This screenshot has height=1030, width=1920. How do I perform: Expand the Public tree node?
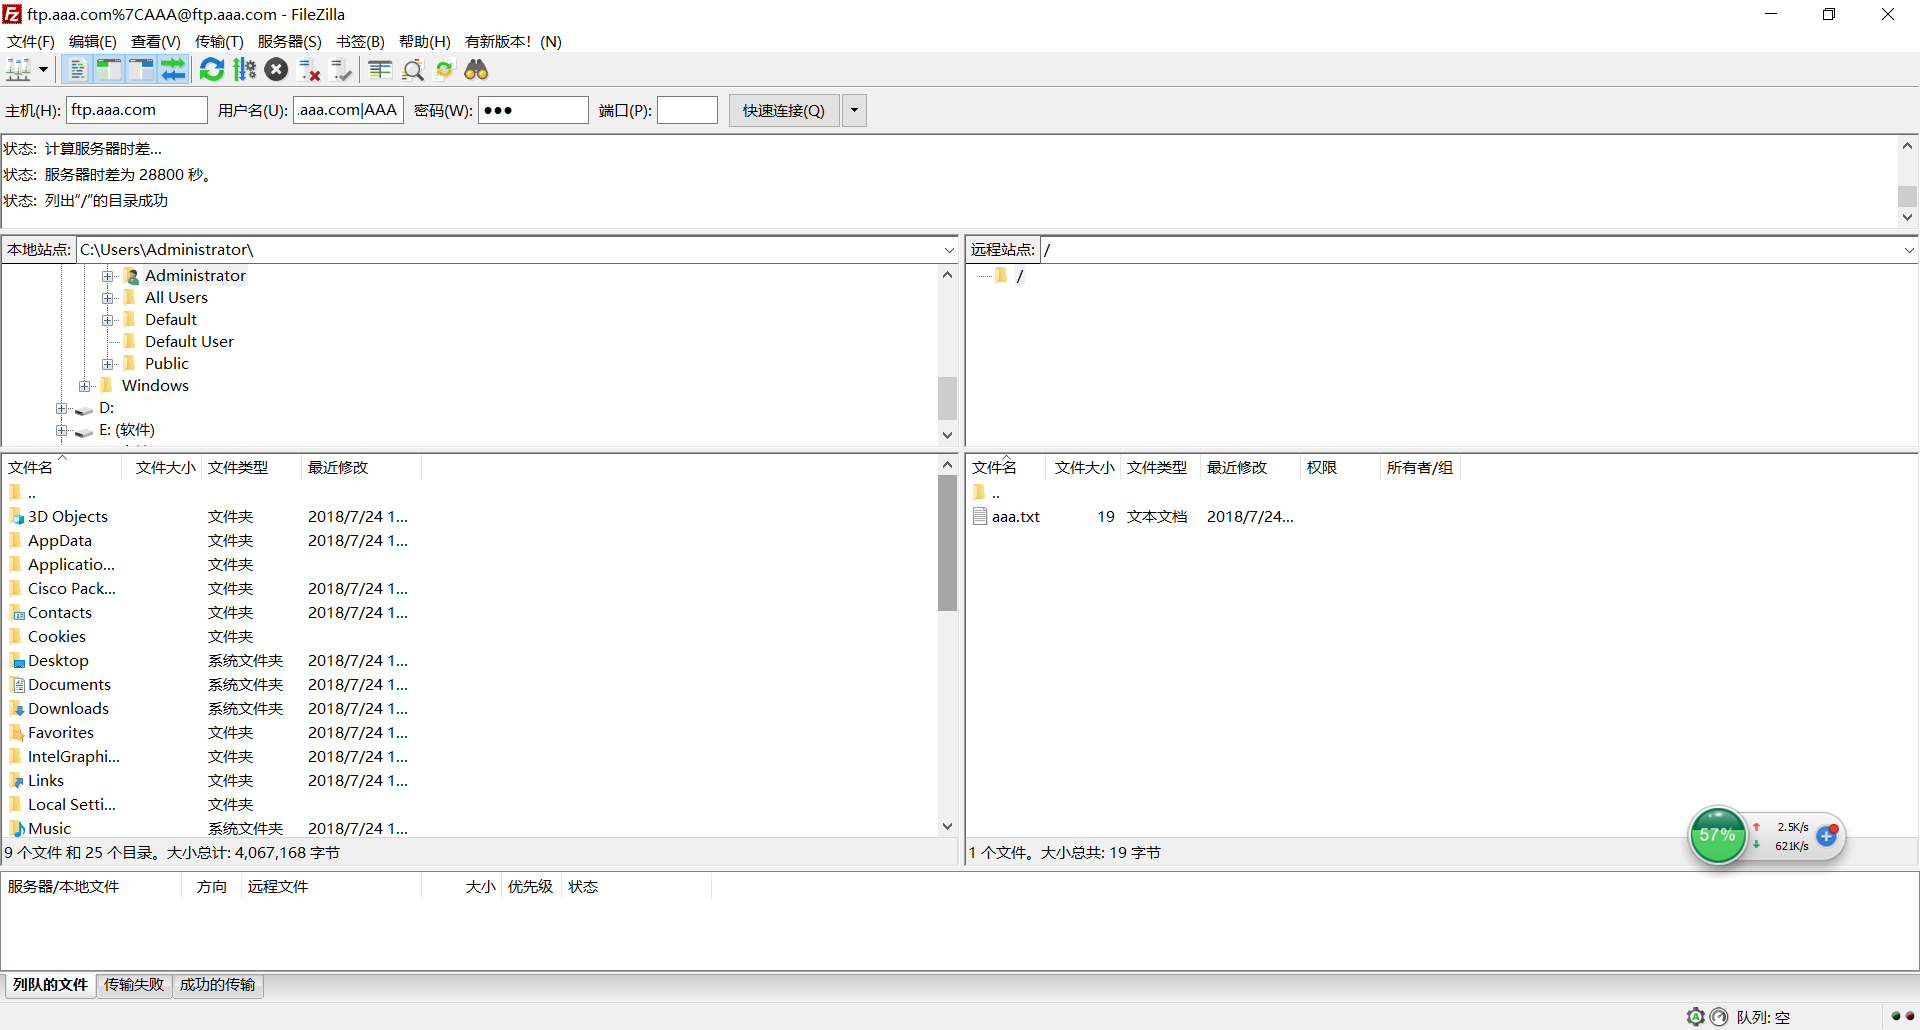click(x=108, y=364)
